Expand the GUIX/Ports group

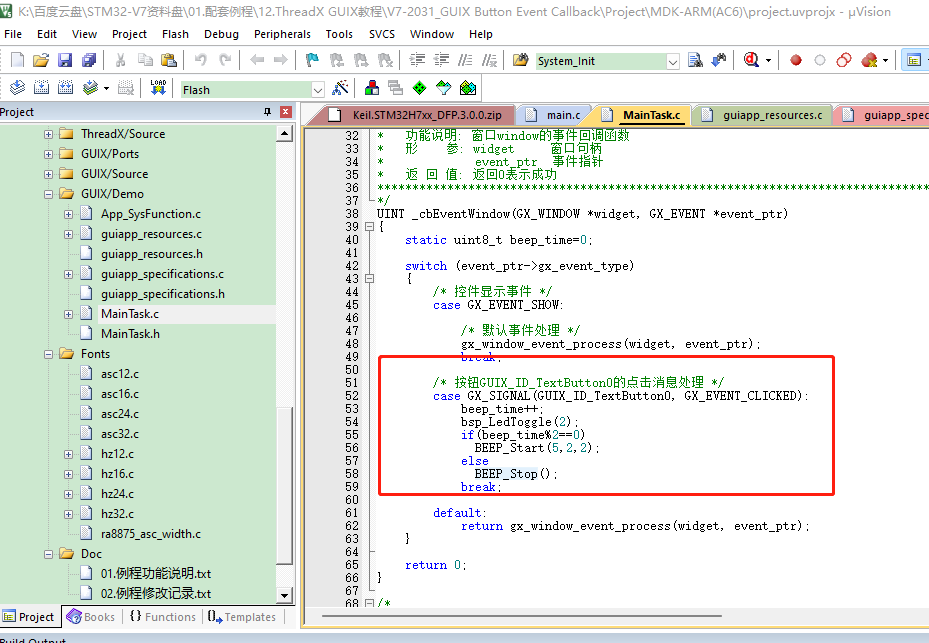point(49,154)
